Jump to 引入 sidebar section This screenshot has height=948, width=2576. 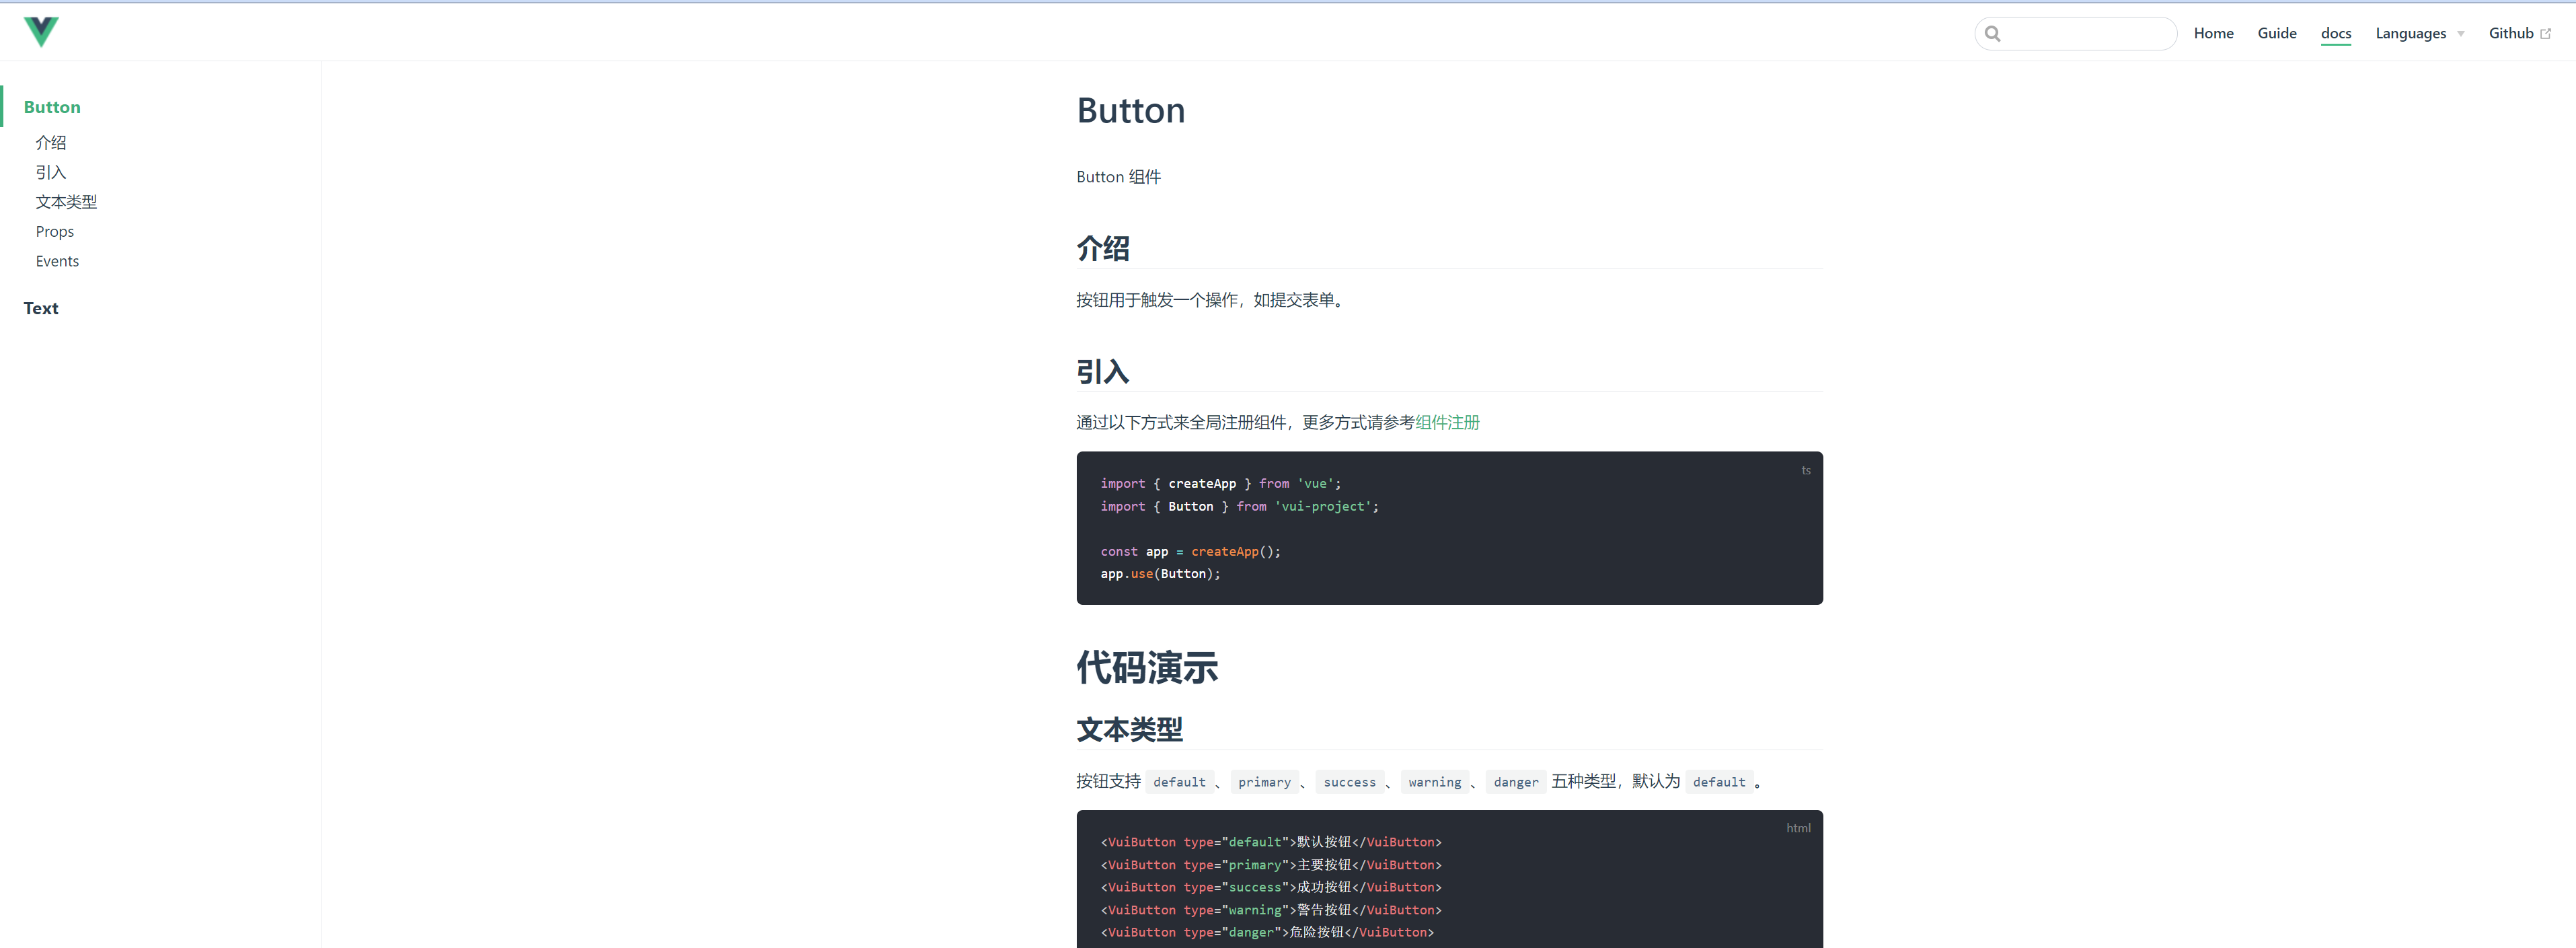[x=51, y=172]
